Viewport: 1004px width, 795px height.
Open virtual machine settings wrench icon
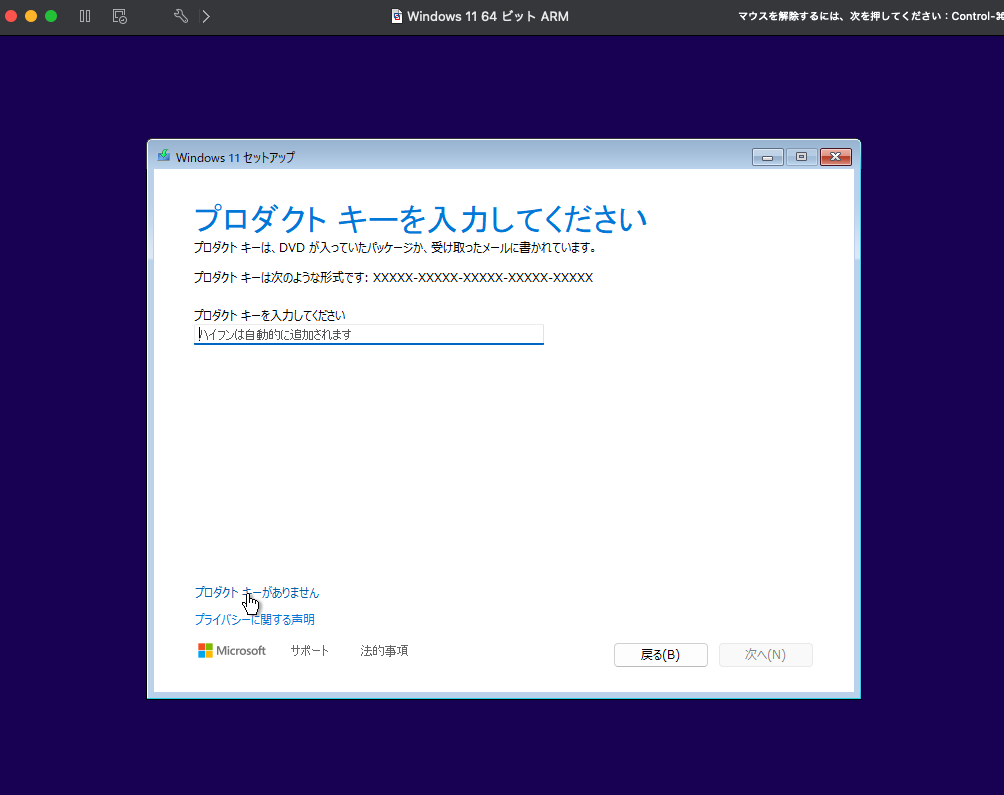181,16
